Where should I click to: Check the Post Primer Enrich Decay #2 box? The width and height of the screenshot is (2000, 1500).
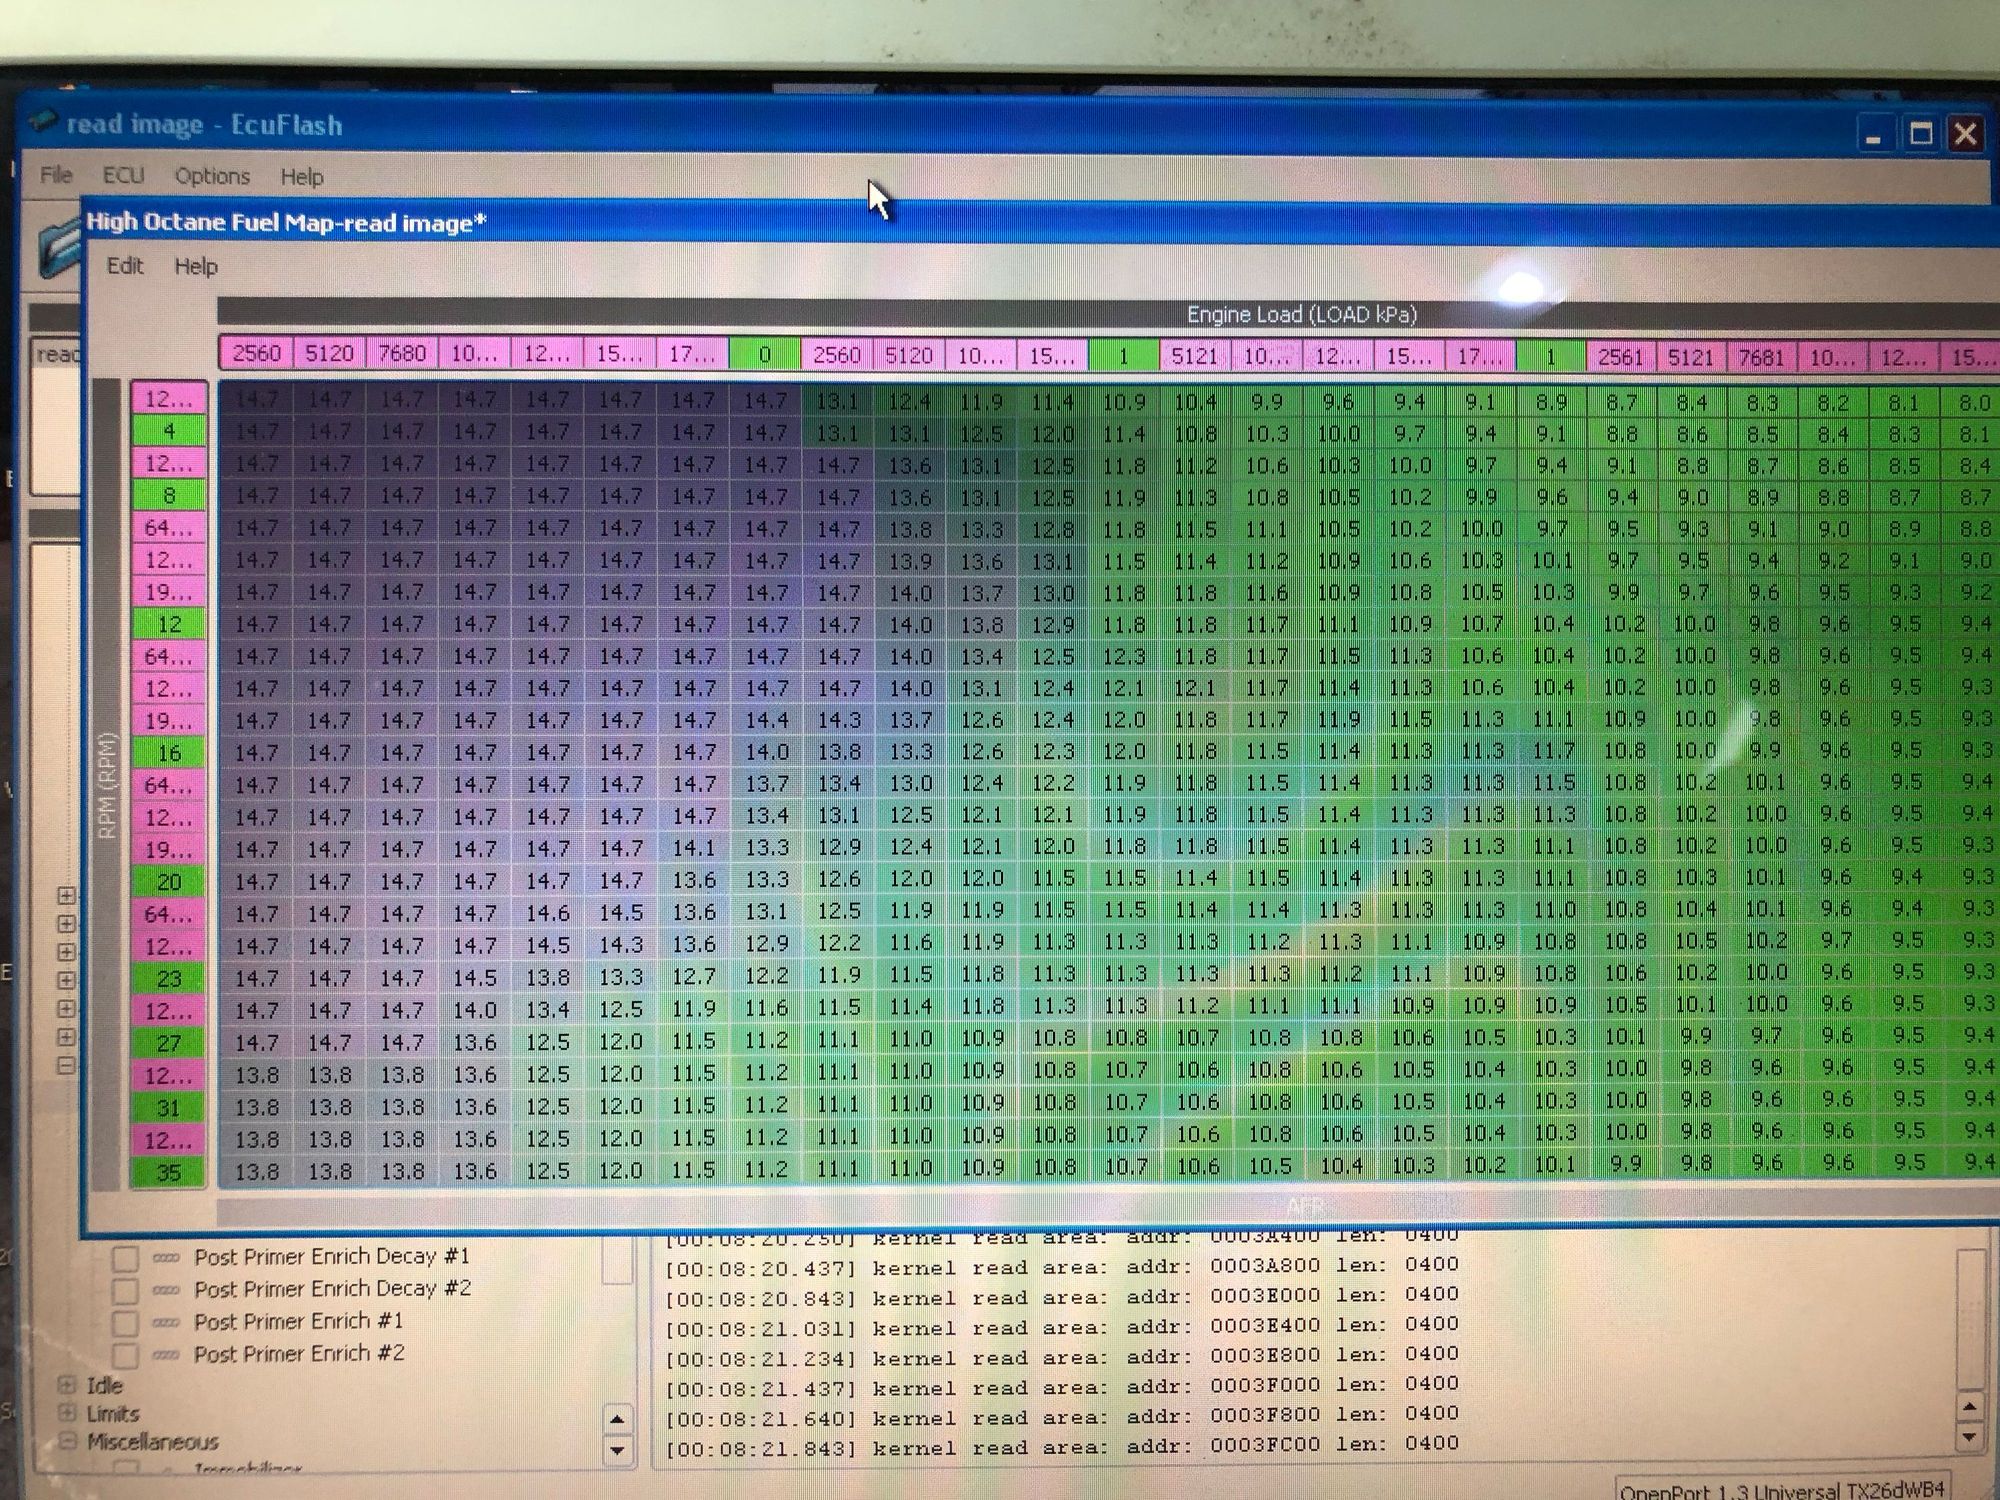point(125,1291)
